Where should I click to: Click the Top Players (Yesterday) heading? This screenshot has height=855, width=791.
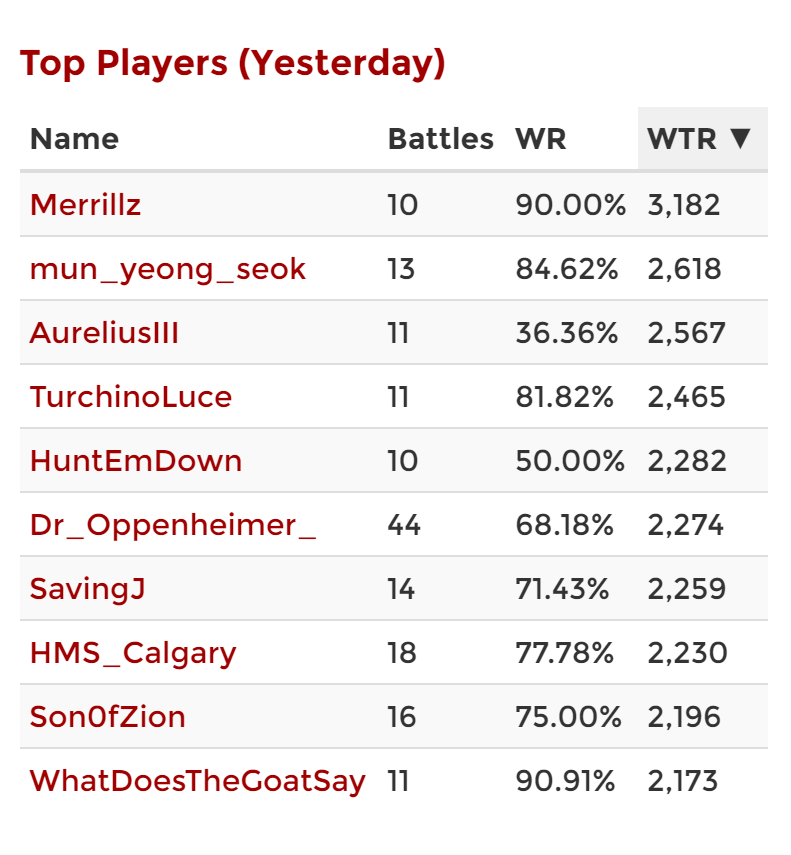click(233, 64)
